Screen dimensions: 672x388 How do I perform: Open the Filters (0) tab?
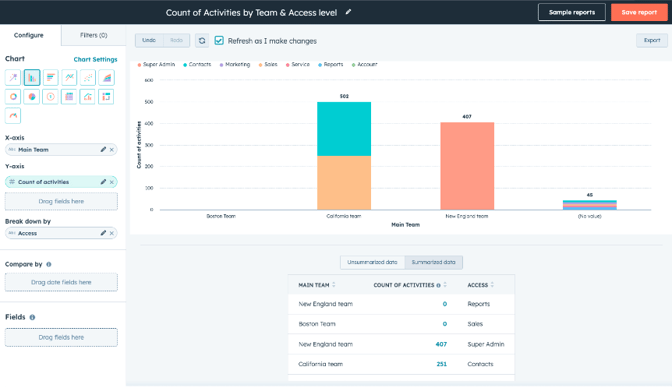pos(93,35)
